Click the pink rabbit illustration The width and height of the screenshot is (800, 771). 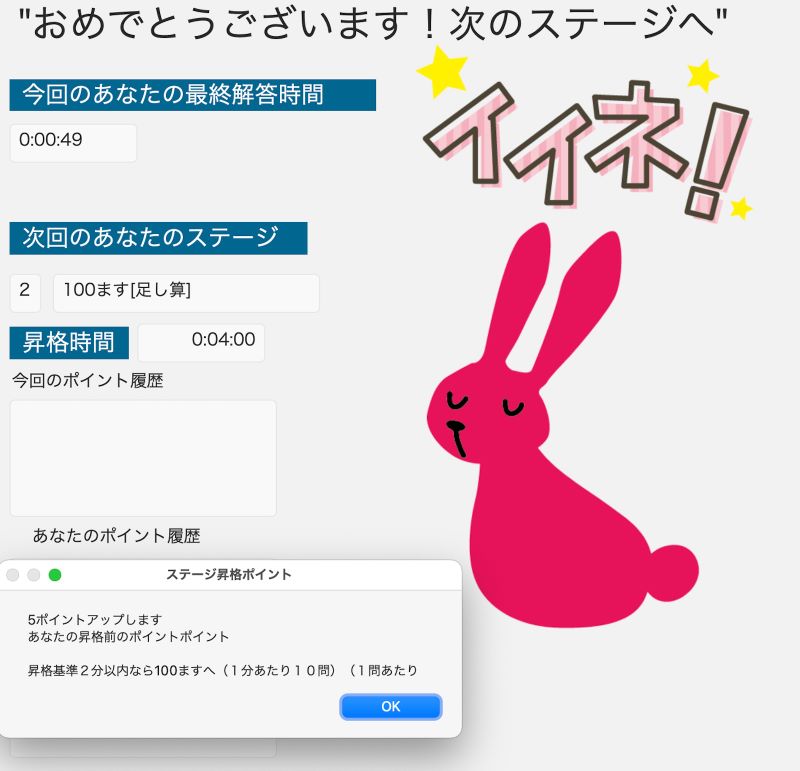pos(562,426)
